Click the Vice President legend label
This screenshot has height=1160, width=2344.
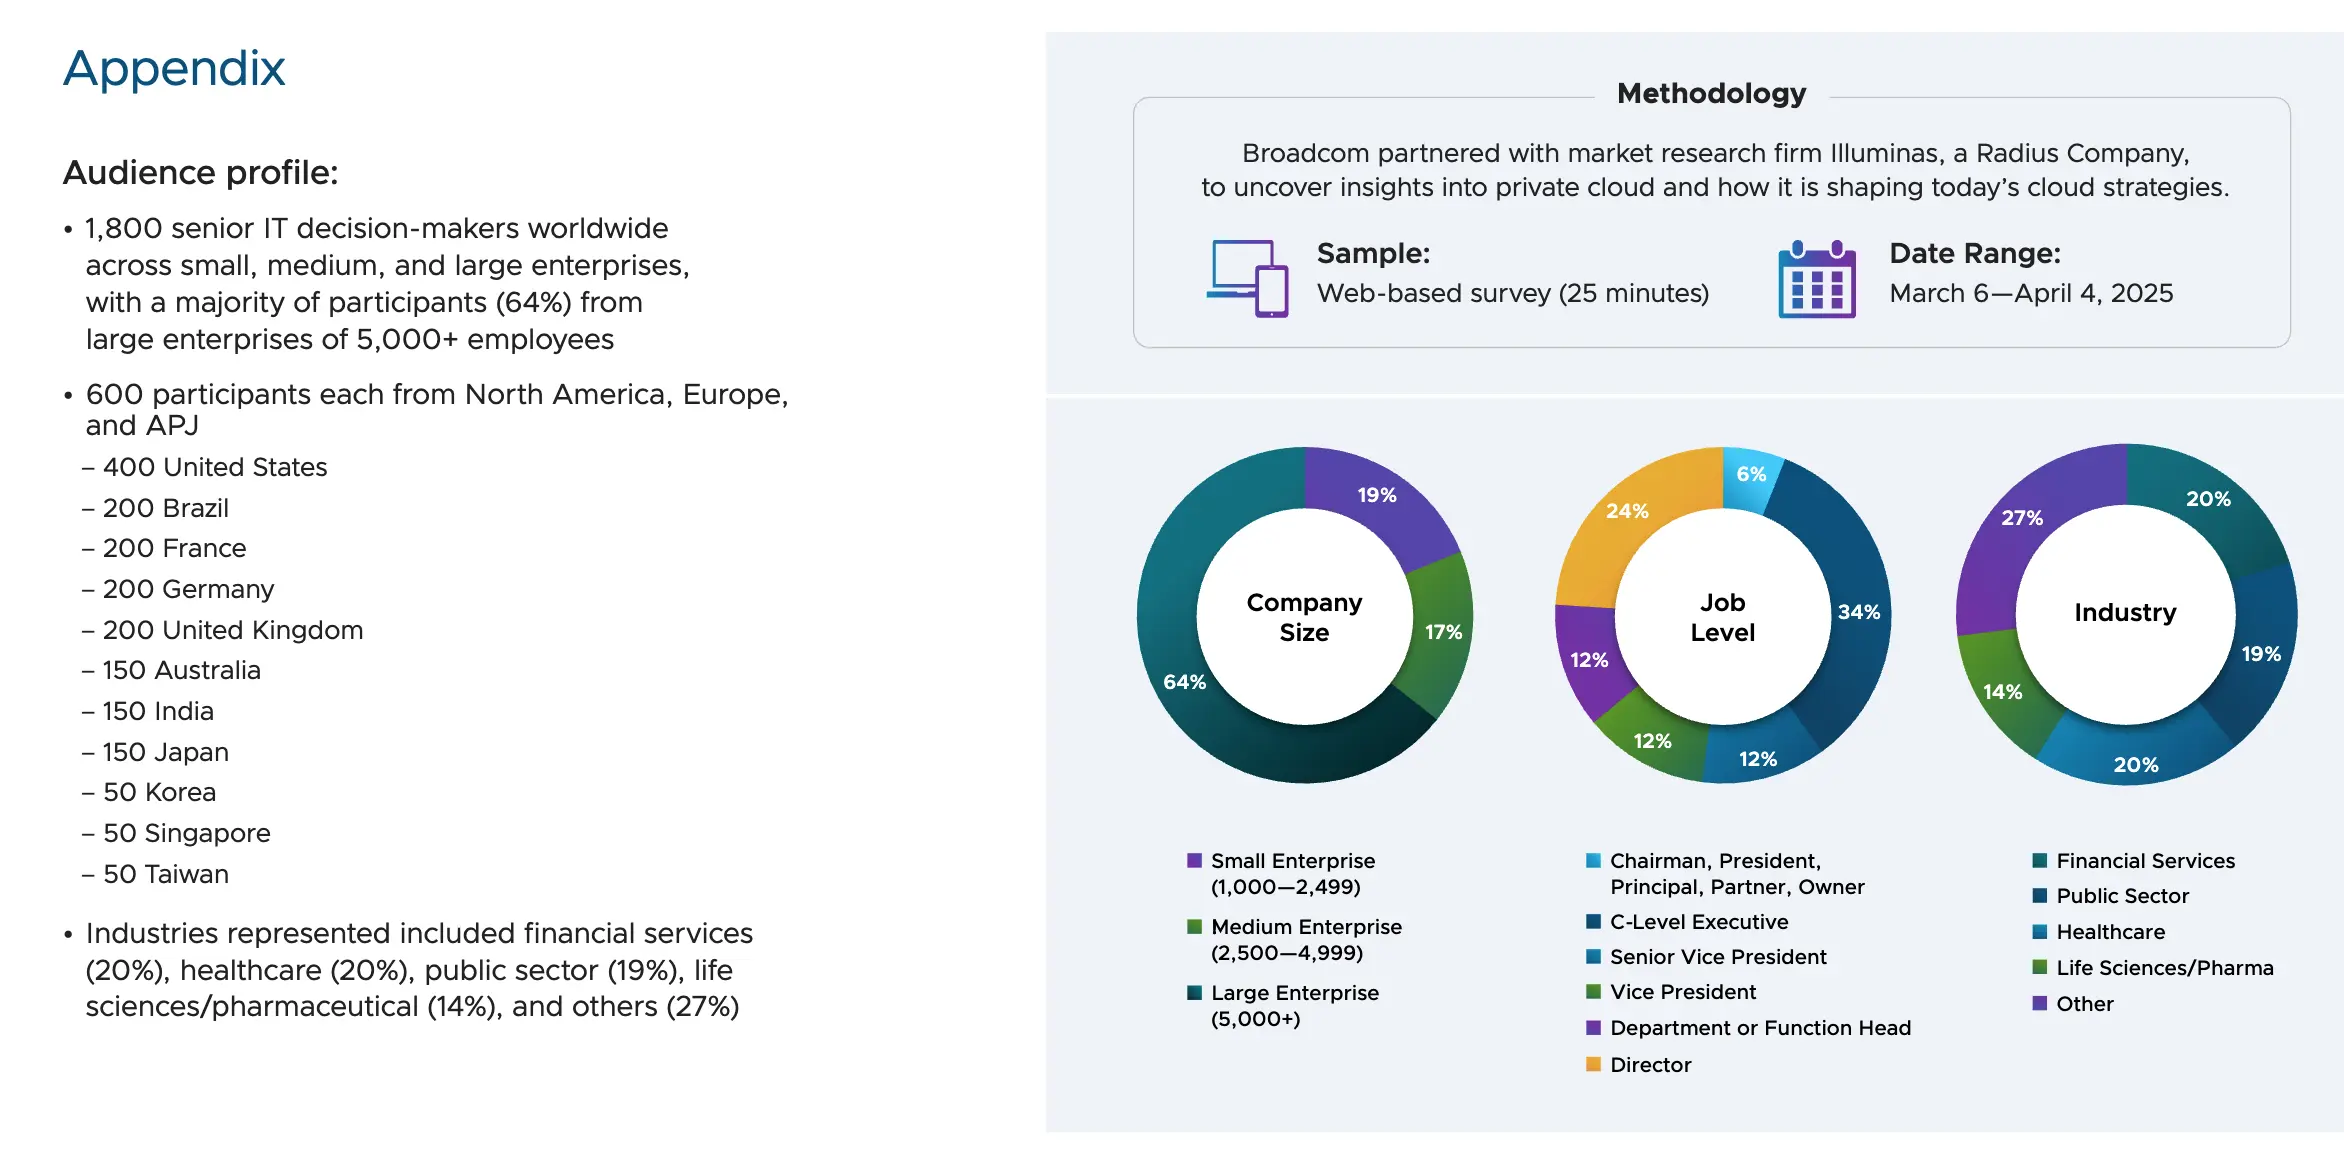click(1683, 992)
